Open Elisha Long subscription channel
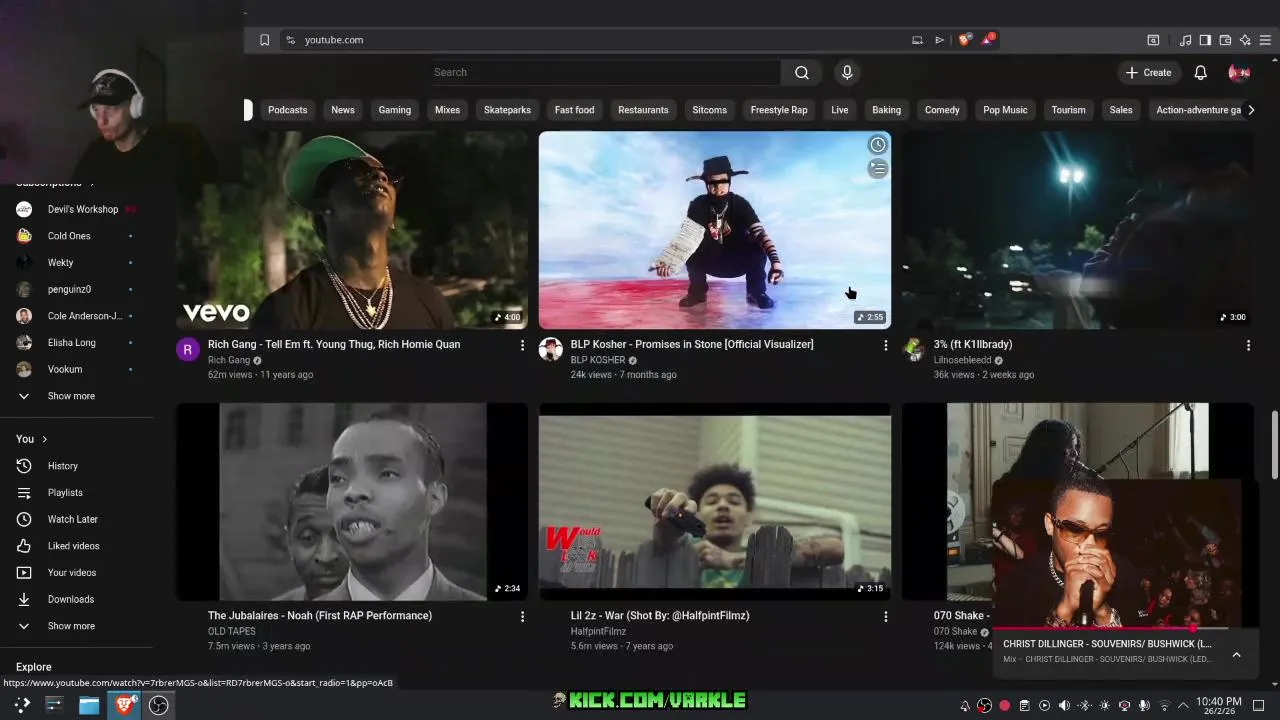 pyautogui.click(x=77, y=343)
